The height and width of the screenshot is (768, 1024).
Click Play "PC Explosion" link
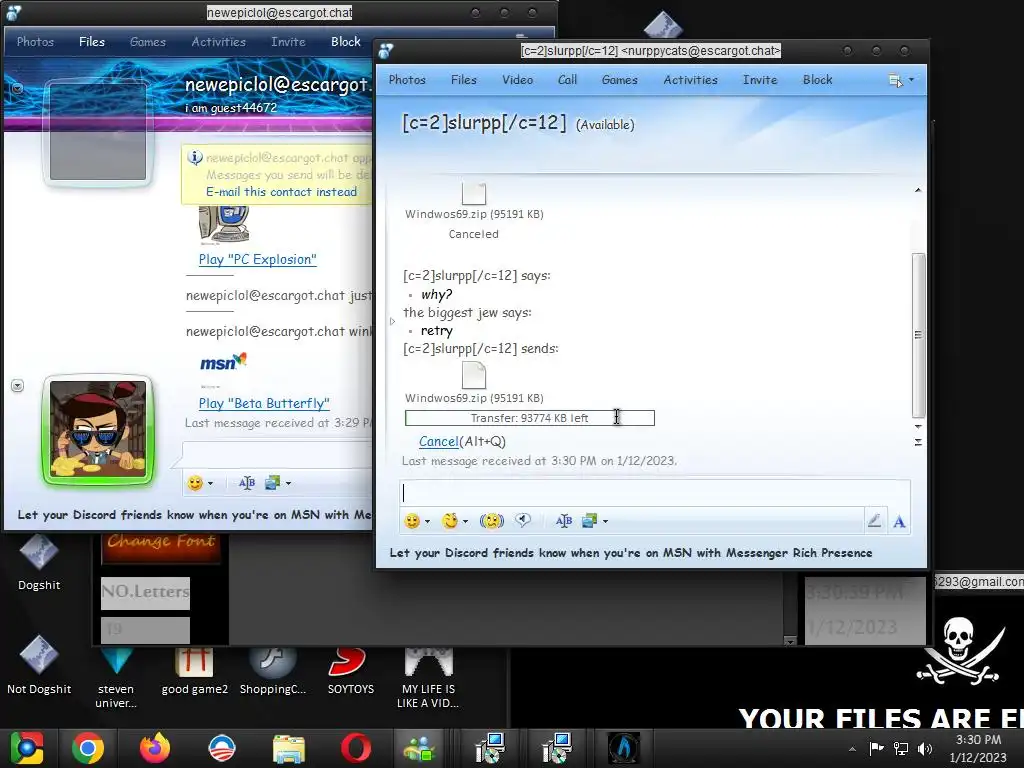[257, 259]
